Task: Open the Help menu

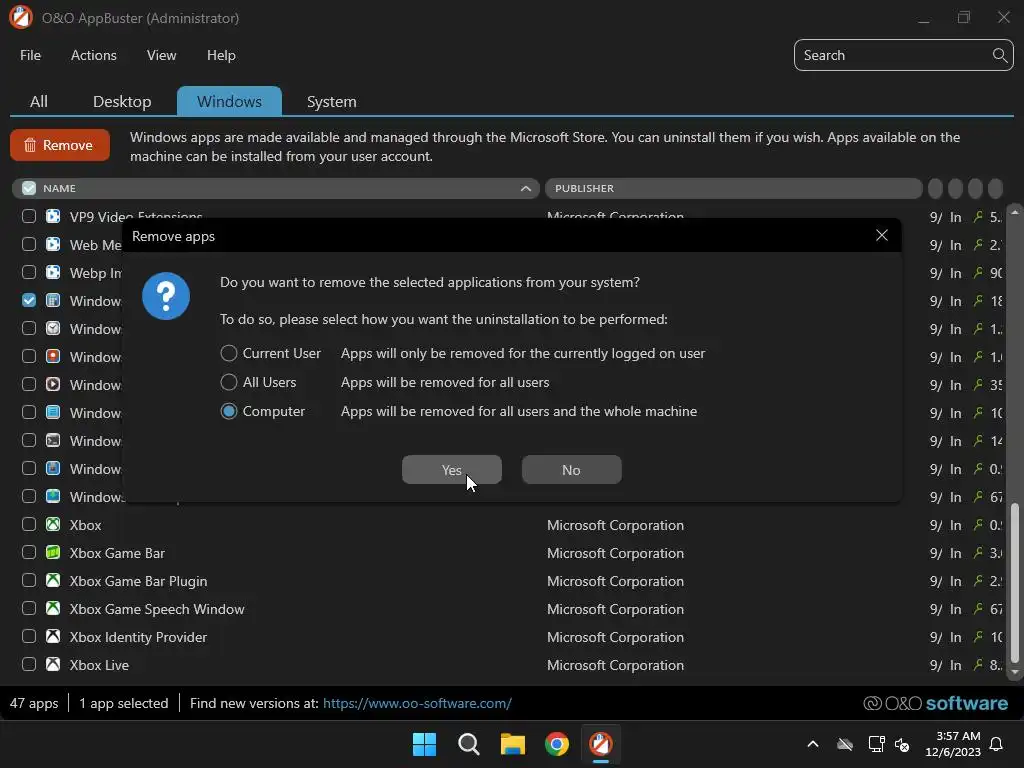Action: point(221,56)
